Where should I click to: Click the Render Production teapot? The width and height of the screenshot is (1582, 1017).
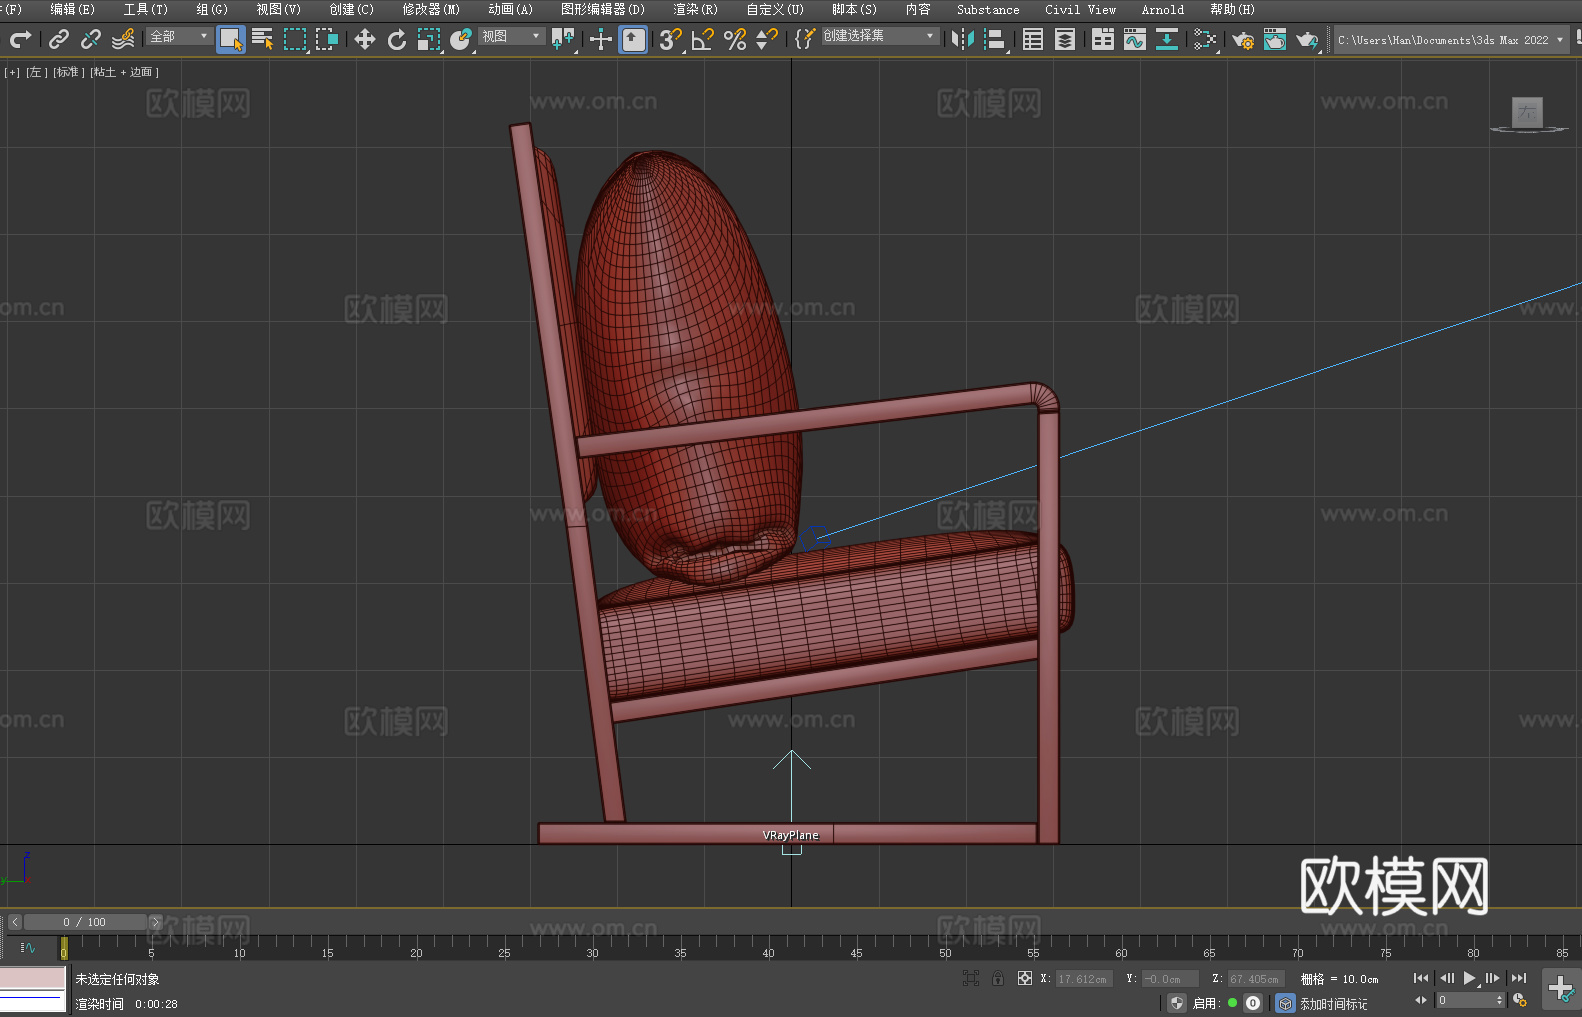pos(1307,39)
